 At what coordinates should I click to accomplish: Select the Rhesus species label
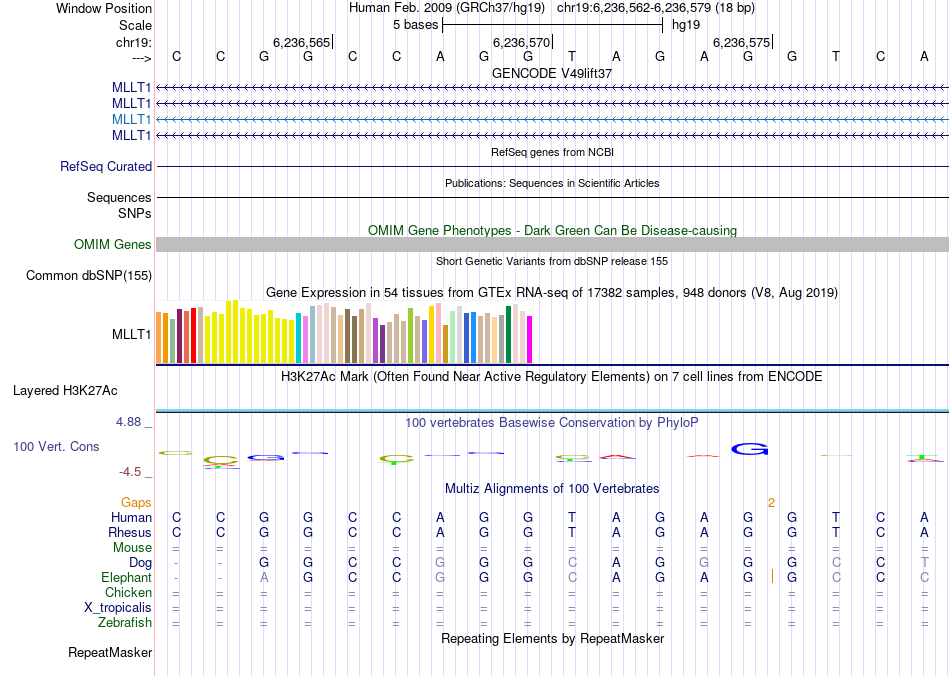[130, 532]
